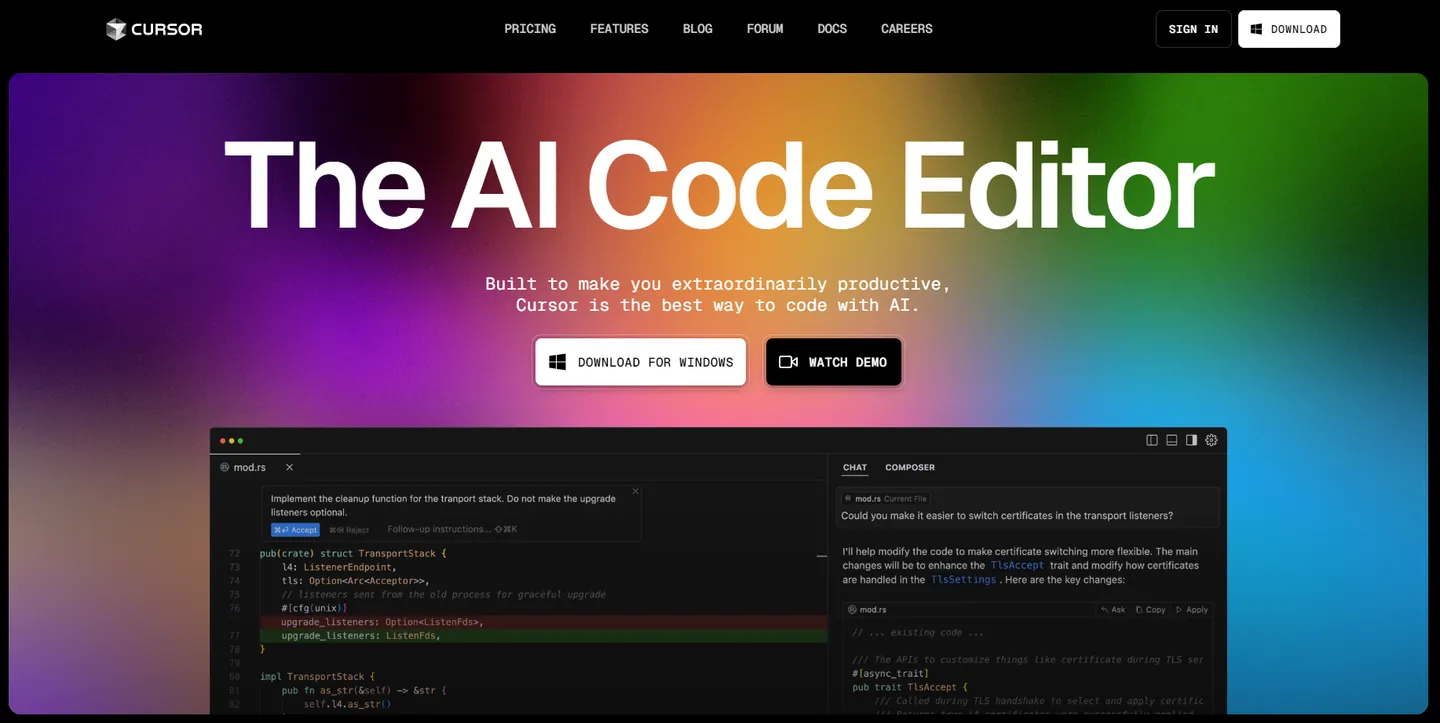Toggle the right sidebar layout icon
Image resolution: width=1440 pixels, height=723 pixels.
[1192, 440]
